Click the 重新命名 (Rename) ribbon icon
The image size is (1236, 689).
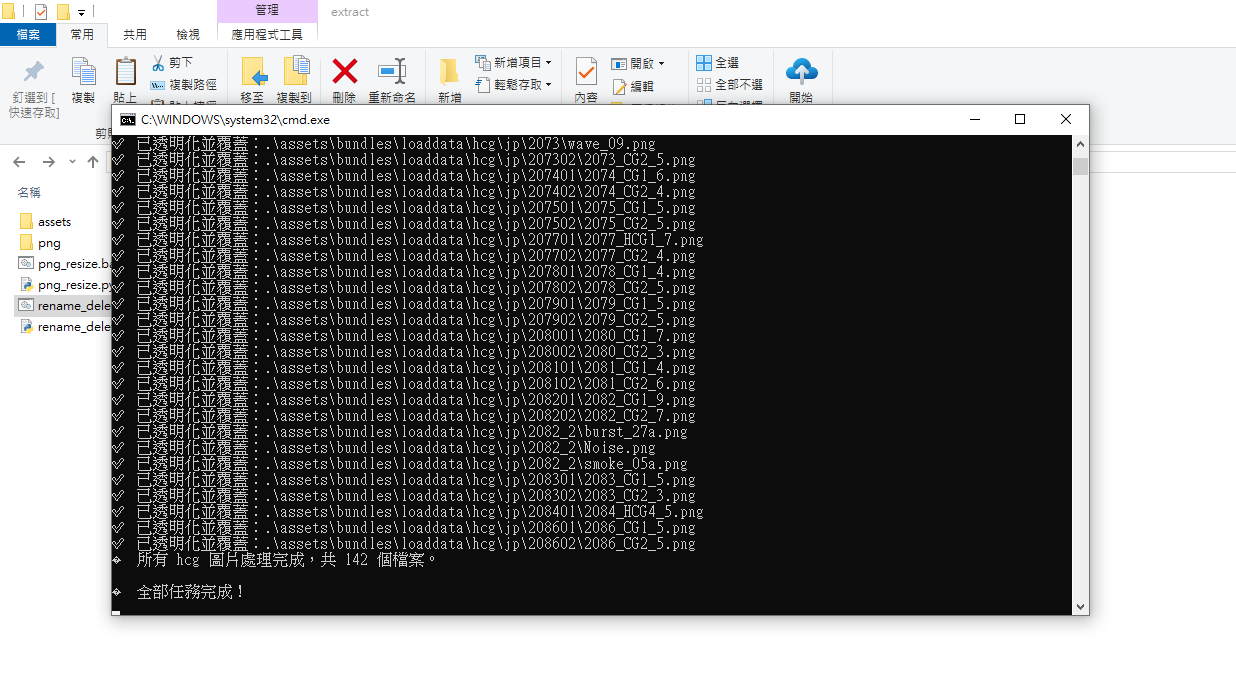coord(392,71)
